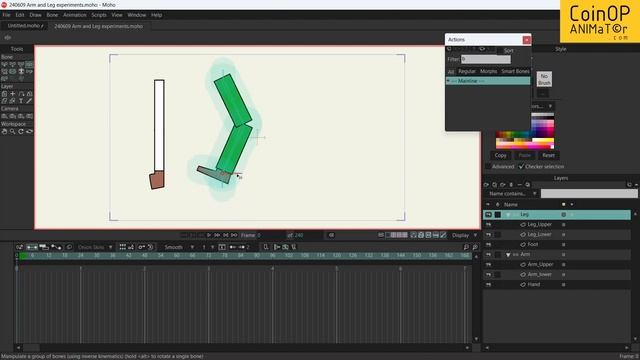
Task: Click the new layer icon in the Layers panel
Action: 486,185
